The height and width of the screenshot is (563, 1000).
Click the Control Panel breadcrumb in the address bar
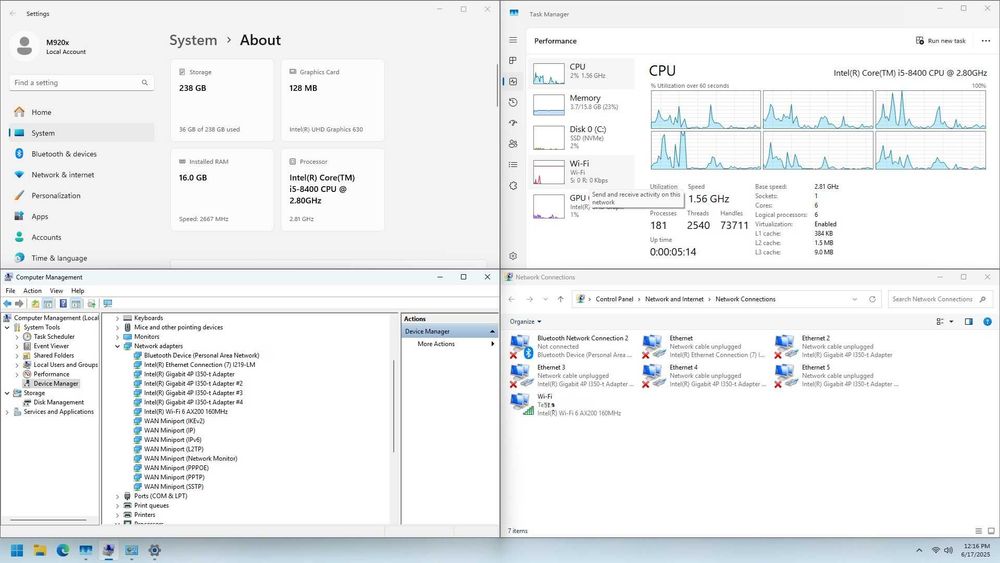(x=614, y=299)
